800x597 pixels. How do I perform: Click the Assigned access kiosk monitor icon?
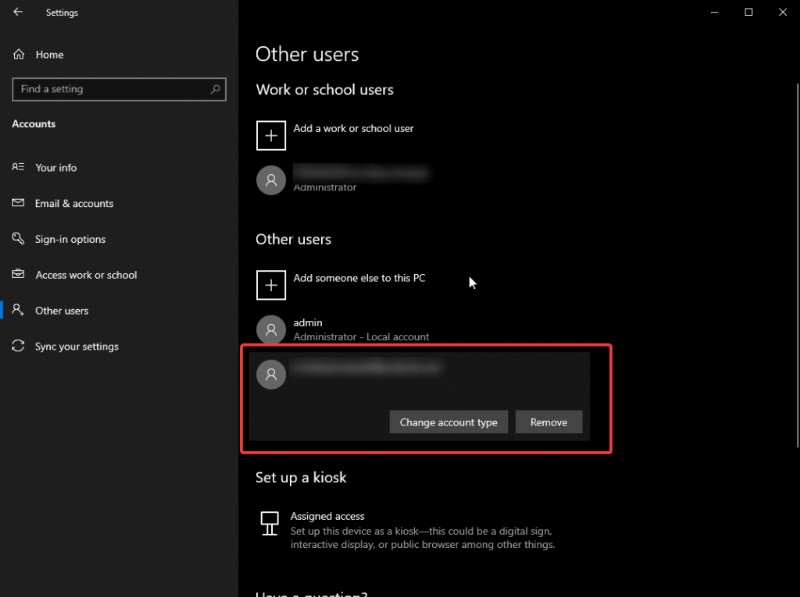pyautogui.click(x=270, y=522)
